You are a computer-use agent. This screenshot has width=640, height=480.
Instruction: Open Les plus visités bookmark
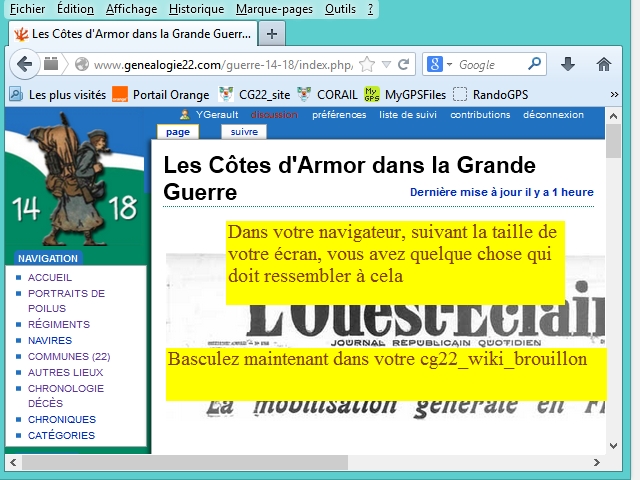click(58, 95)
